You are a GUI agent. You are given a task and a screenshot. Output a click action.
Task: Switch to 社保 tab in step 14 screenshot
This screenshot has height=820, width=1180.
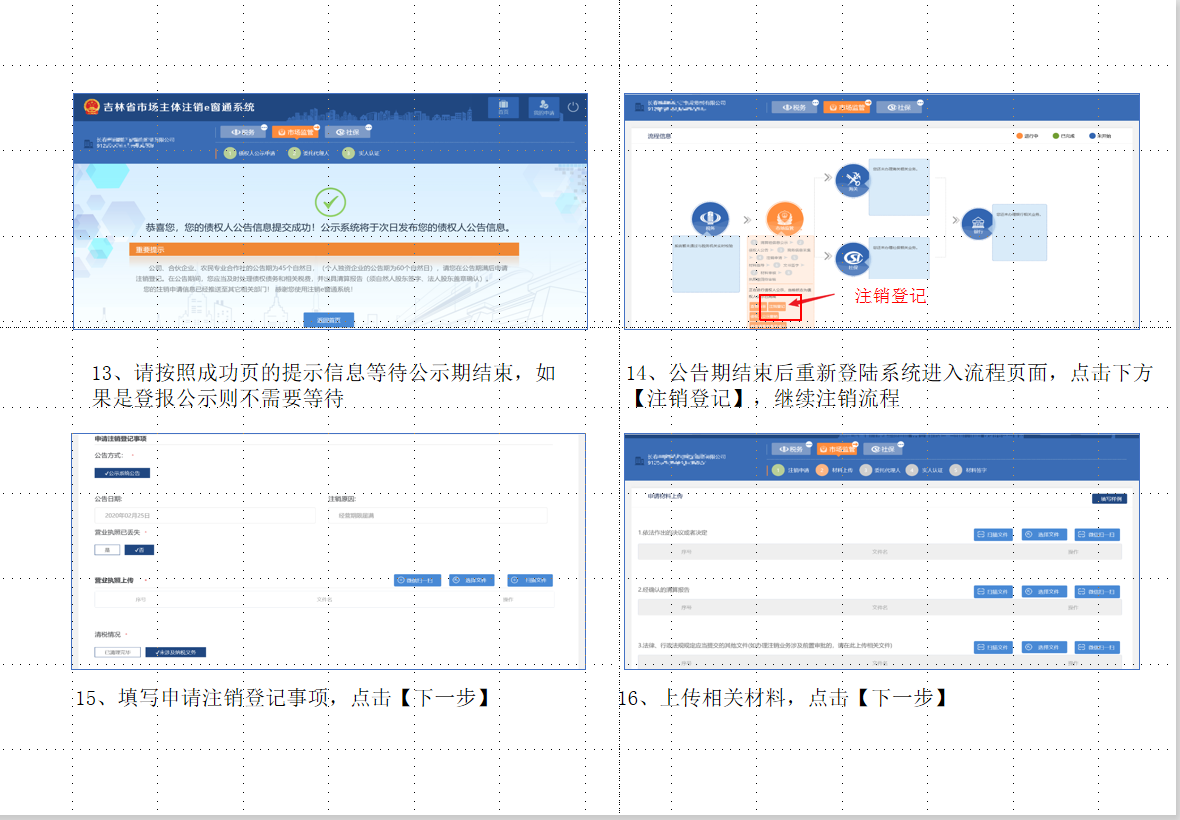(x=899, y=108)
